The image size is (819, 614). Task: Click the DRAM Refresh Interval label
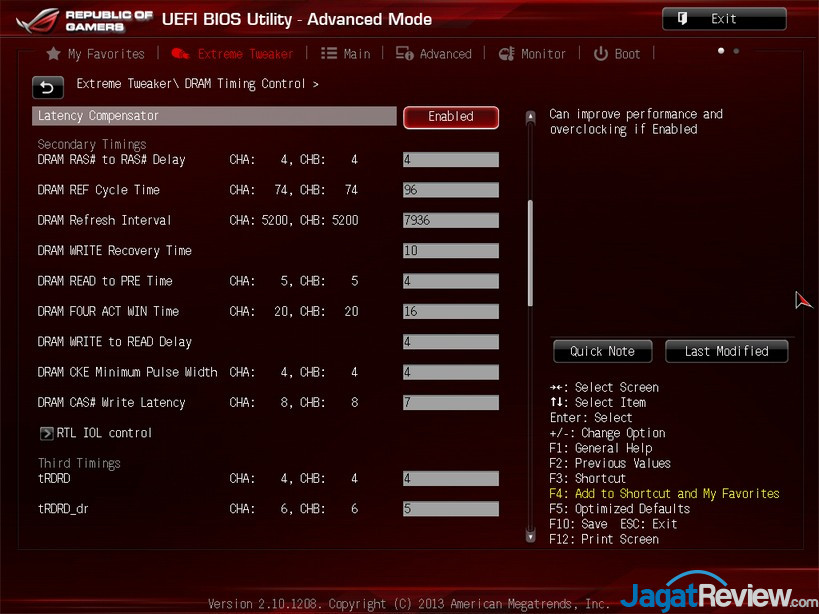point(104,220)
